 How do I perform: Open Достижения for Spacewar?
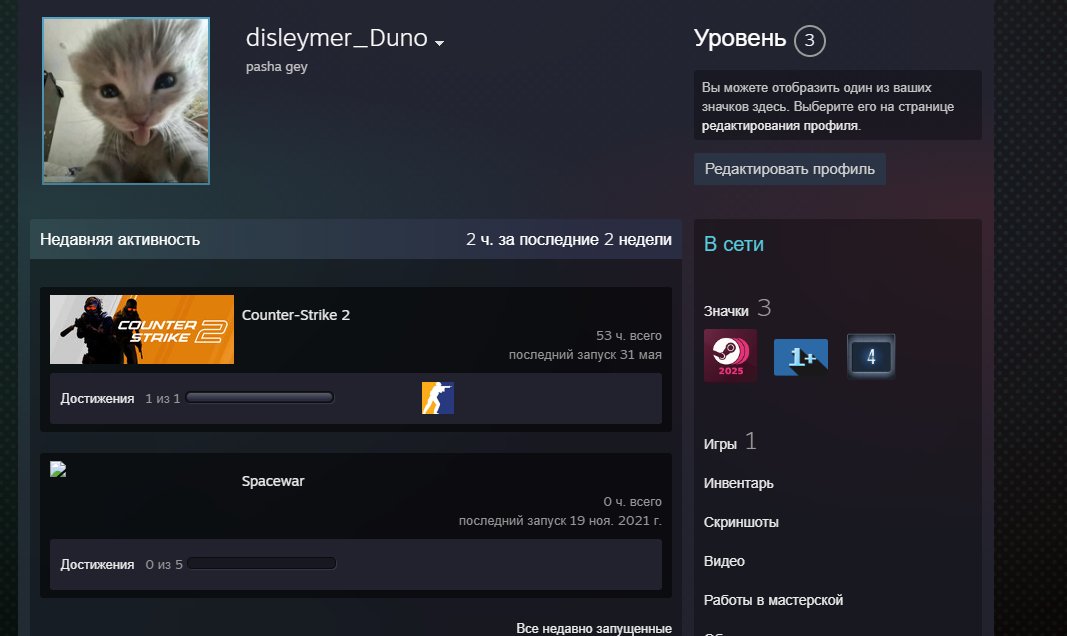[x=97, y=565]
